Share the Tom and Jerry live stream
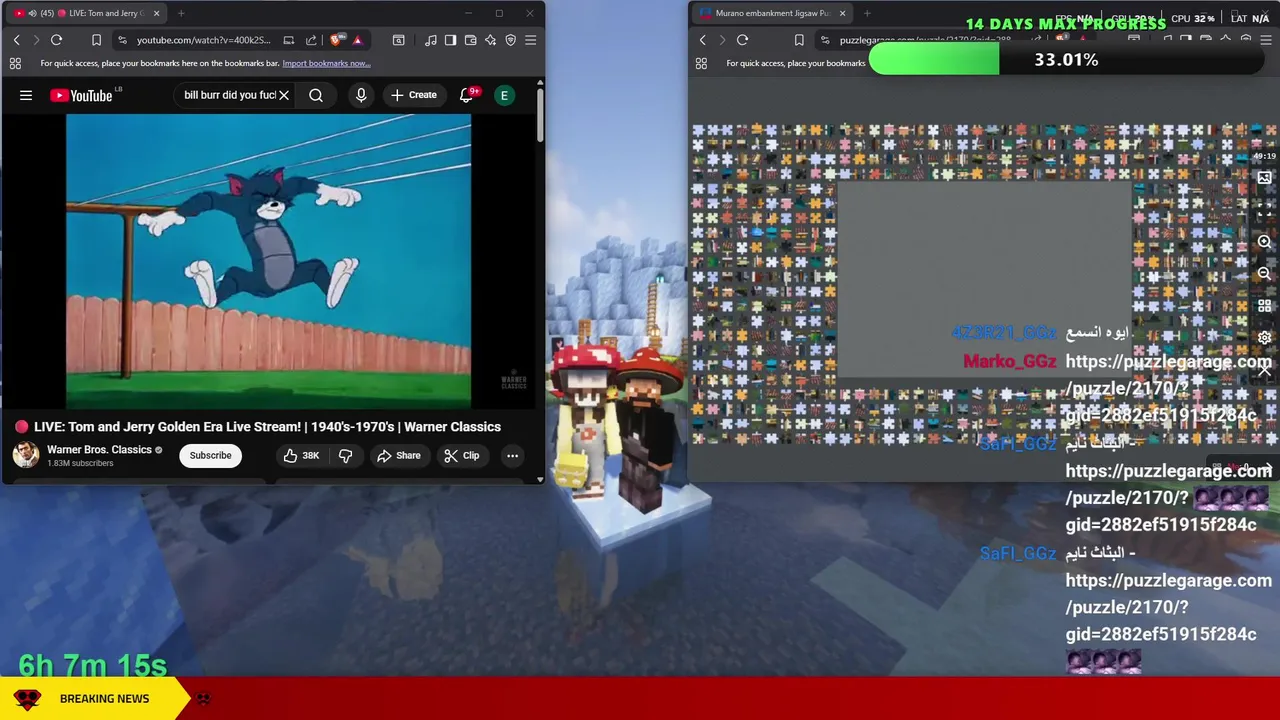 point(399,455)
